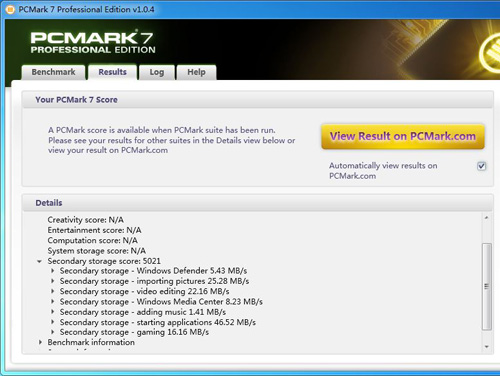Select the 'System storage score: N/A' row
500x376 pixels.
point(96,251)
